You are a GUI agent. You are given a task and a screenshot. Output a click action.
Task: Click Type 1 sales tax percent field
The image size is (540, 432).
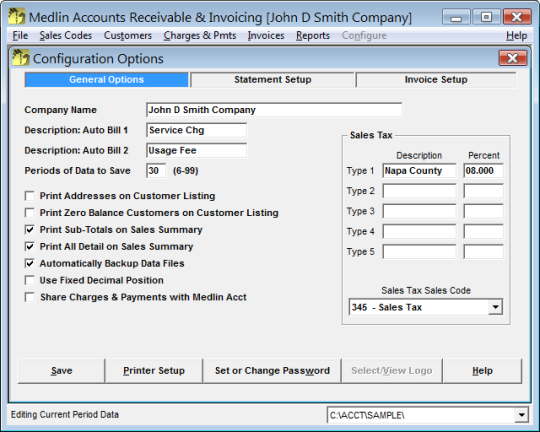tap(483, 171)
